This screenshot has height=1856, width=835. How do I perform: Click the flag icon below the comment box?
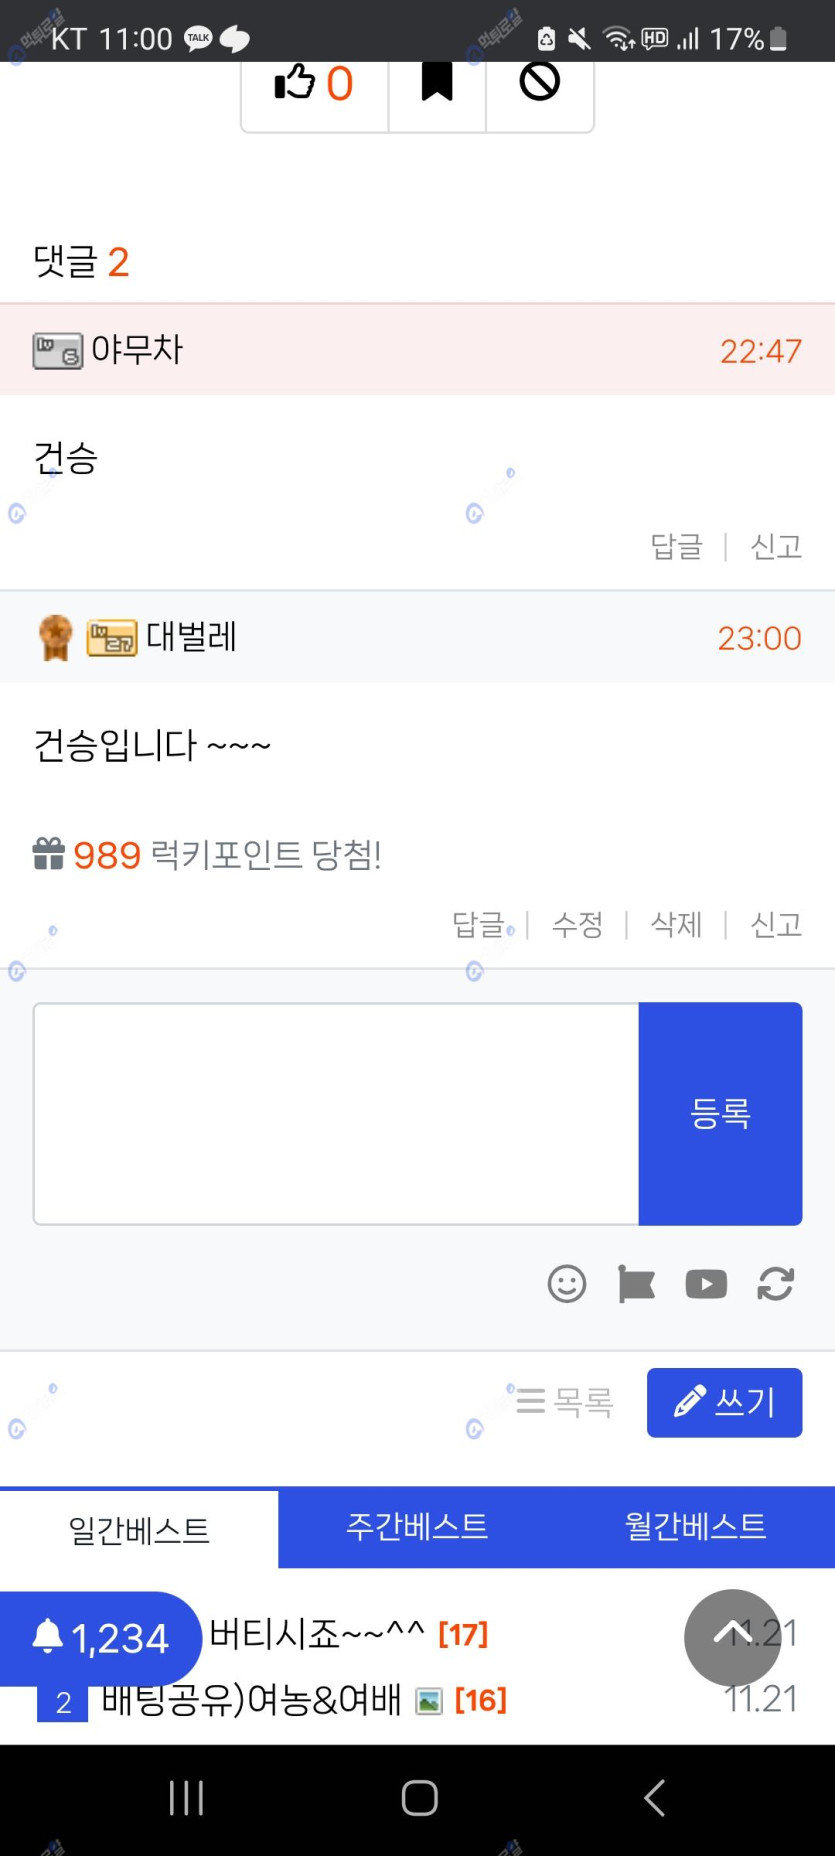636,1283
